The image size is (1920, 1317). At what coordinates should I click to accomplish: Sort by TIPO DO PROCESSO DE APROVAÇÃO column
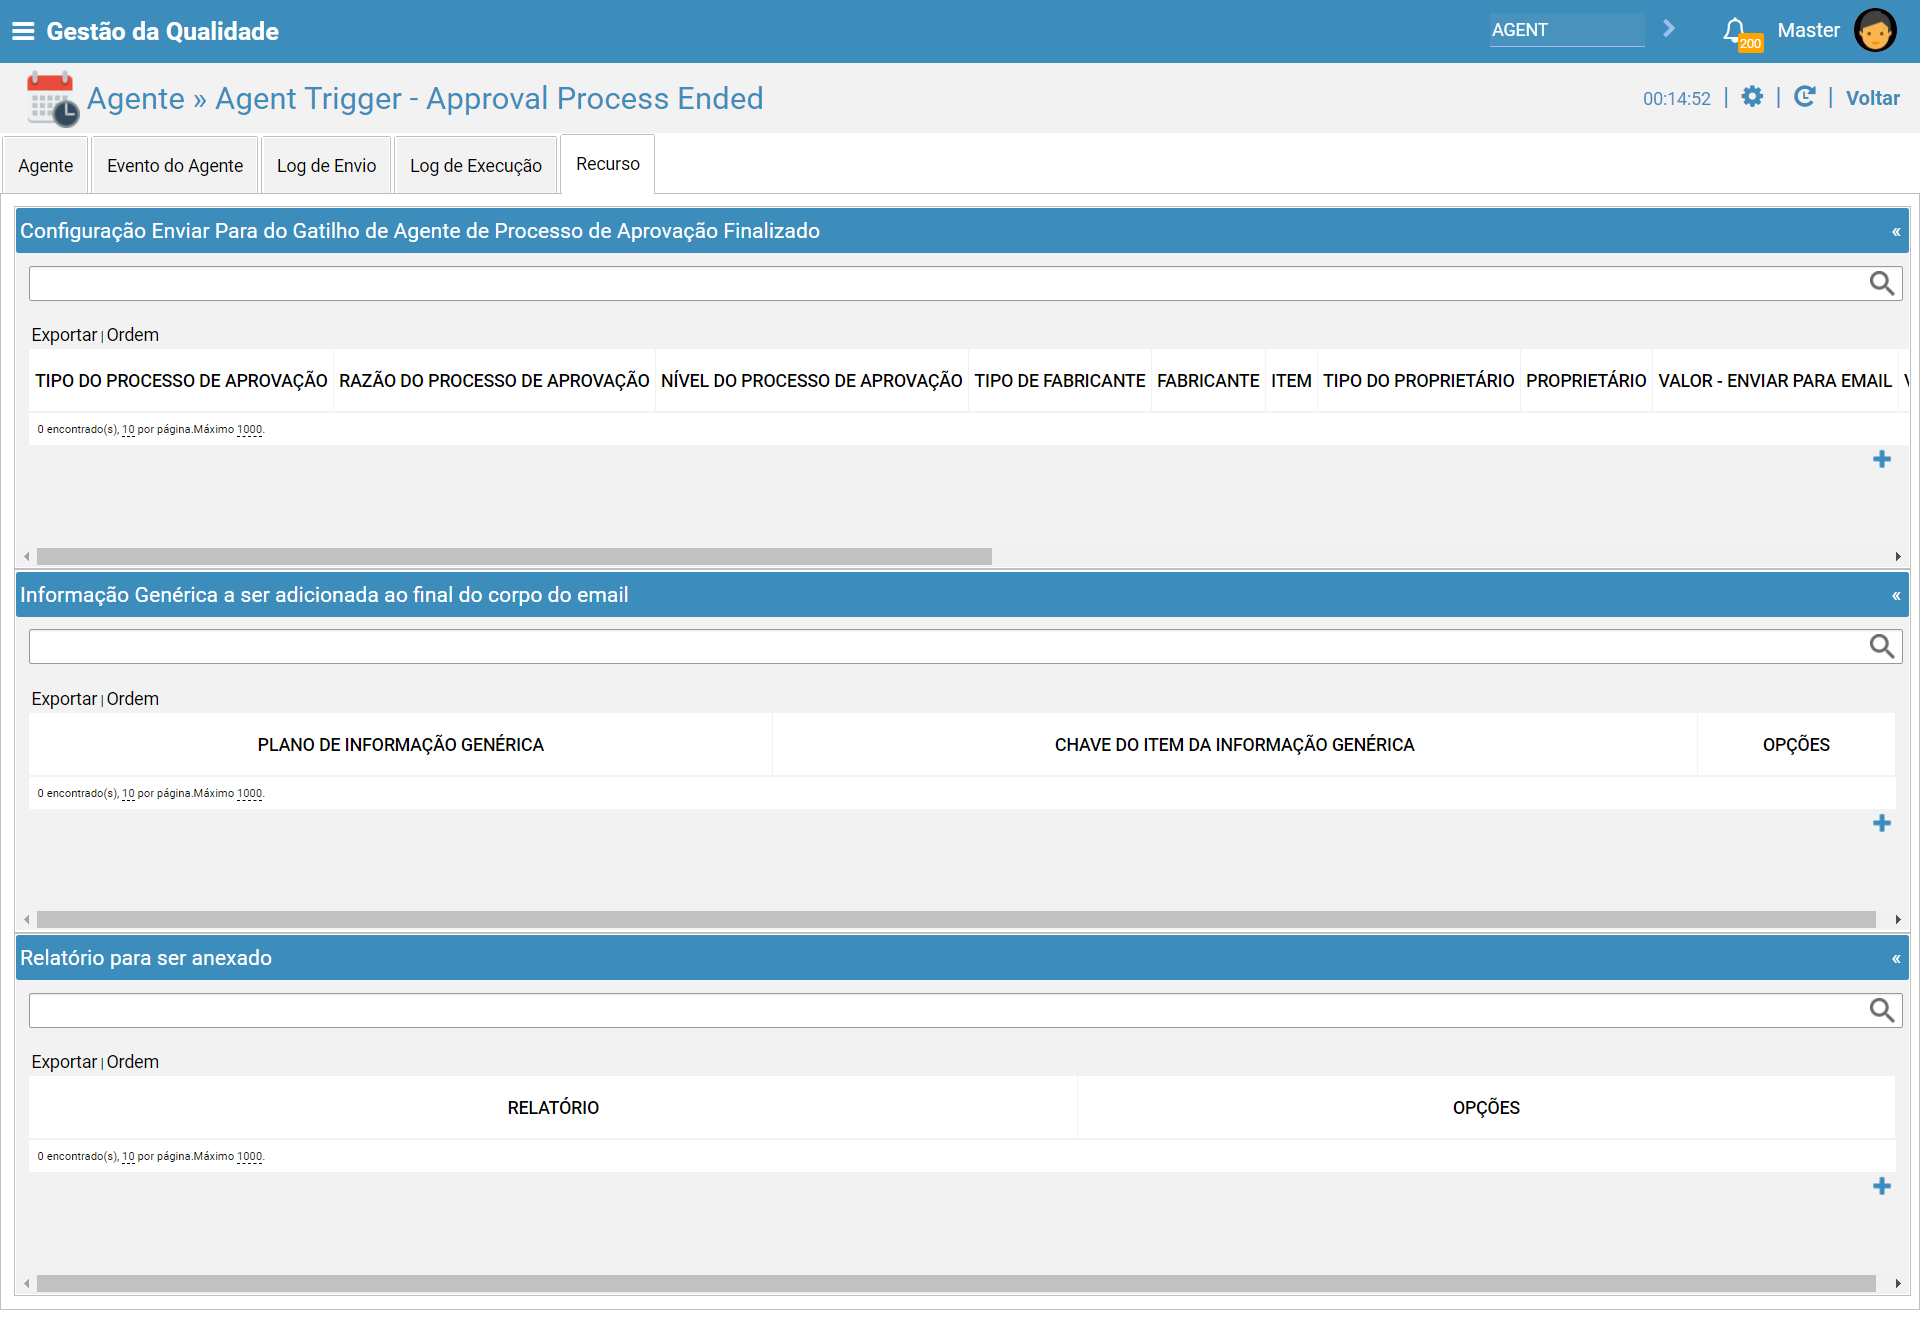coord(181,381)
